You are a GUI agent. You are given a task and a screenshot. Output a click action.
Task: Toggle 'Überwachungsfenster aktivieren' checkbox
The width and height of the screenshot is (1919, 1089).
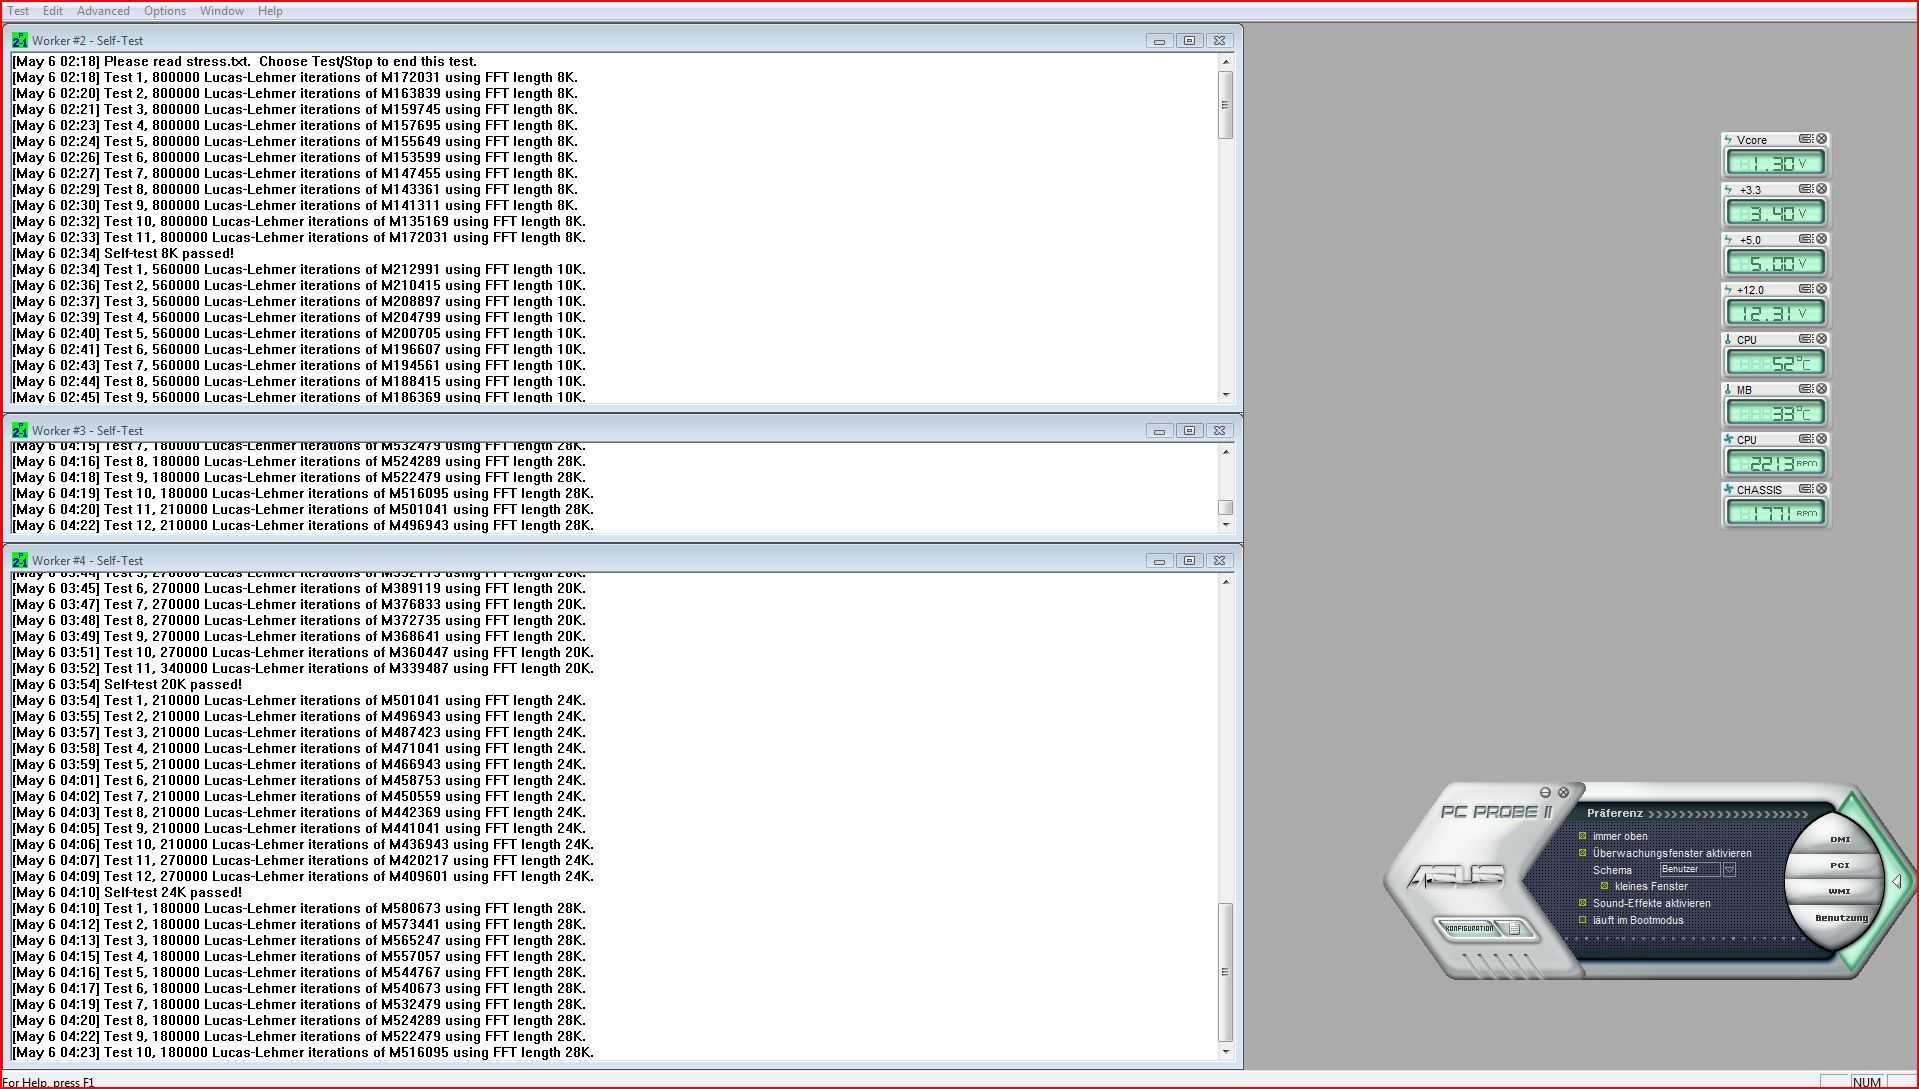[1582, 853]
